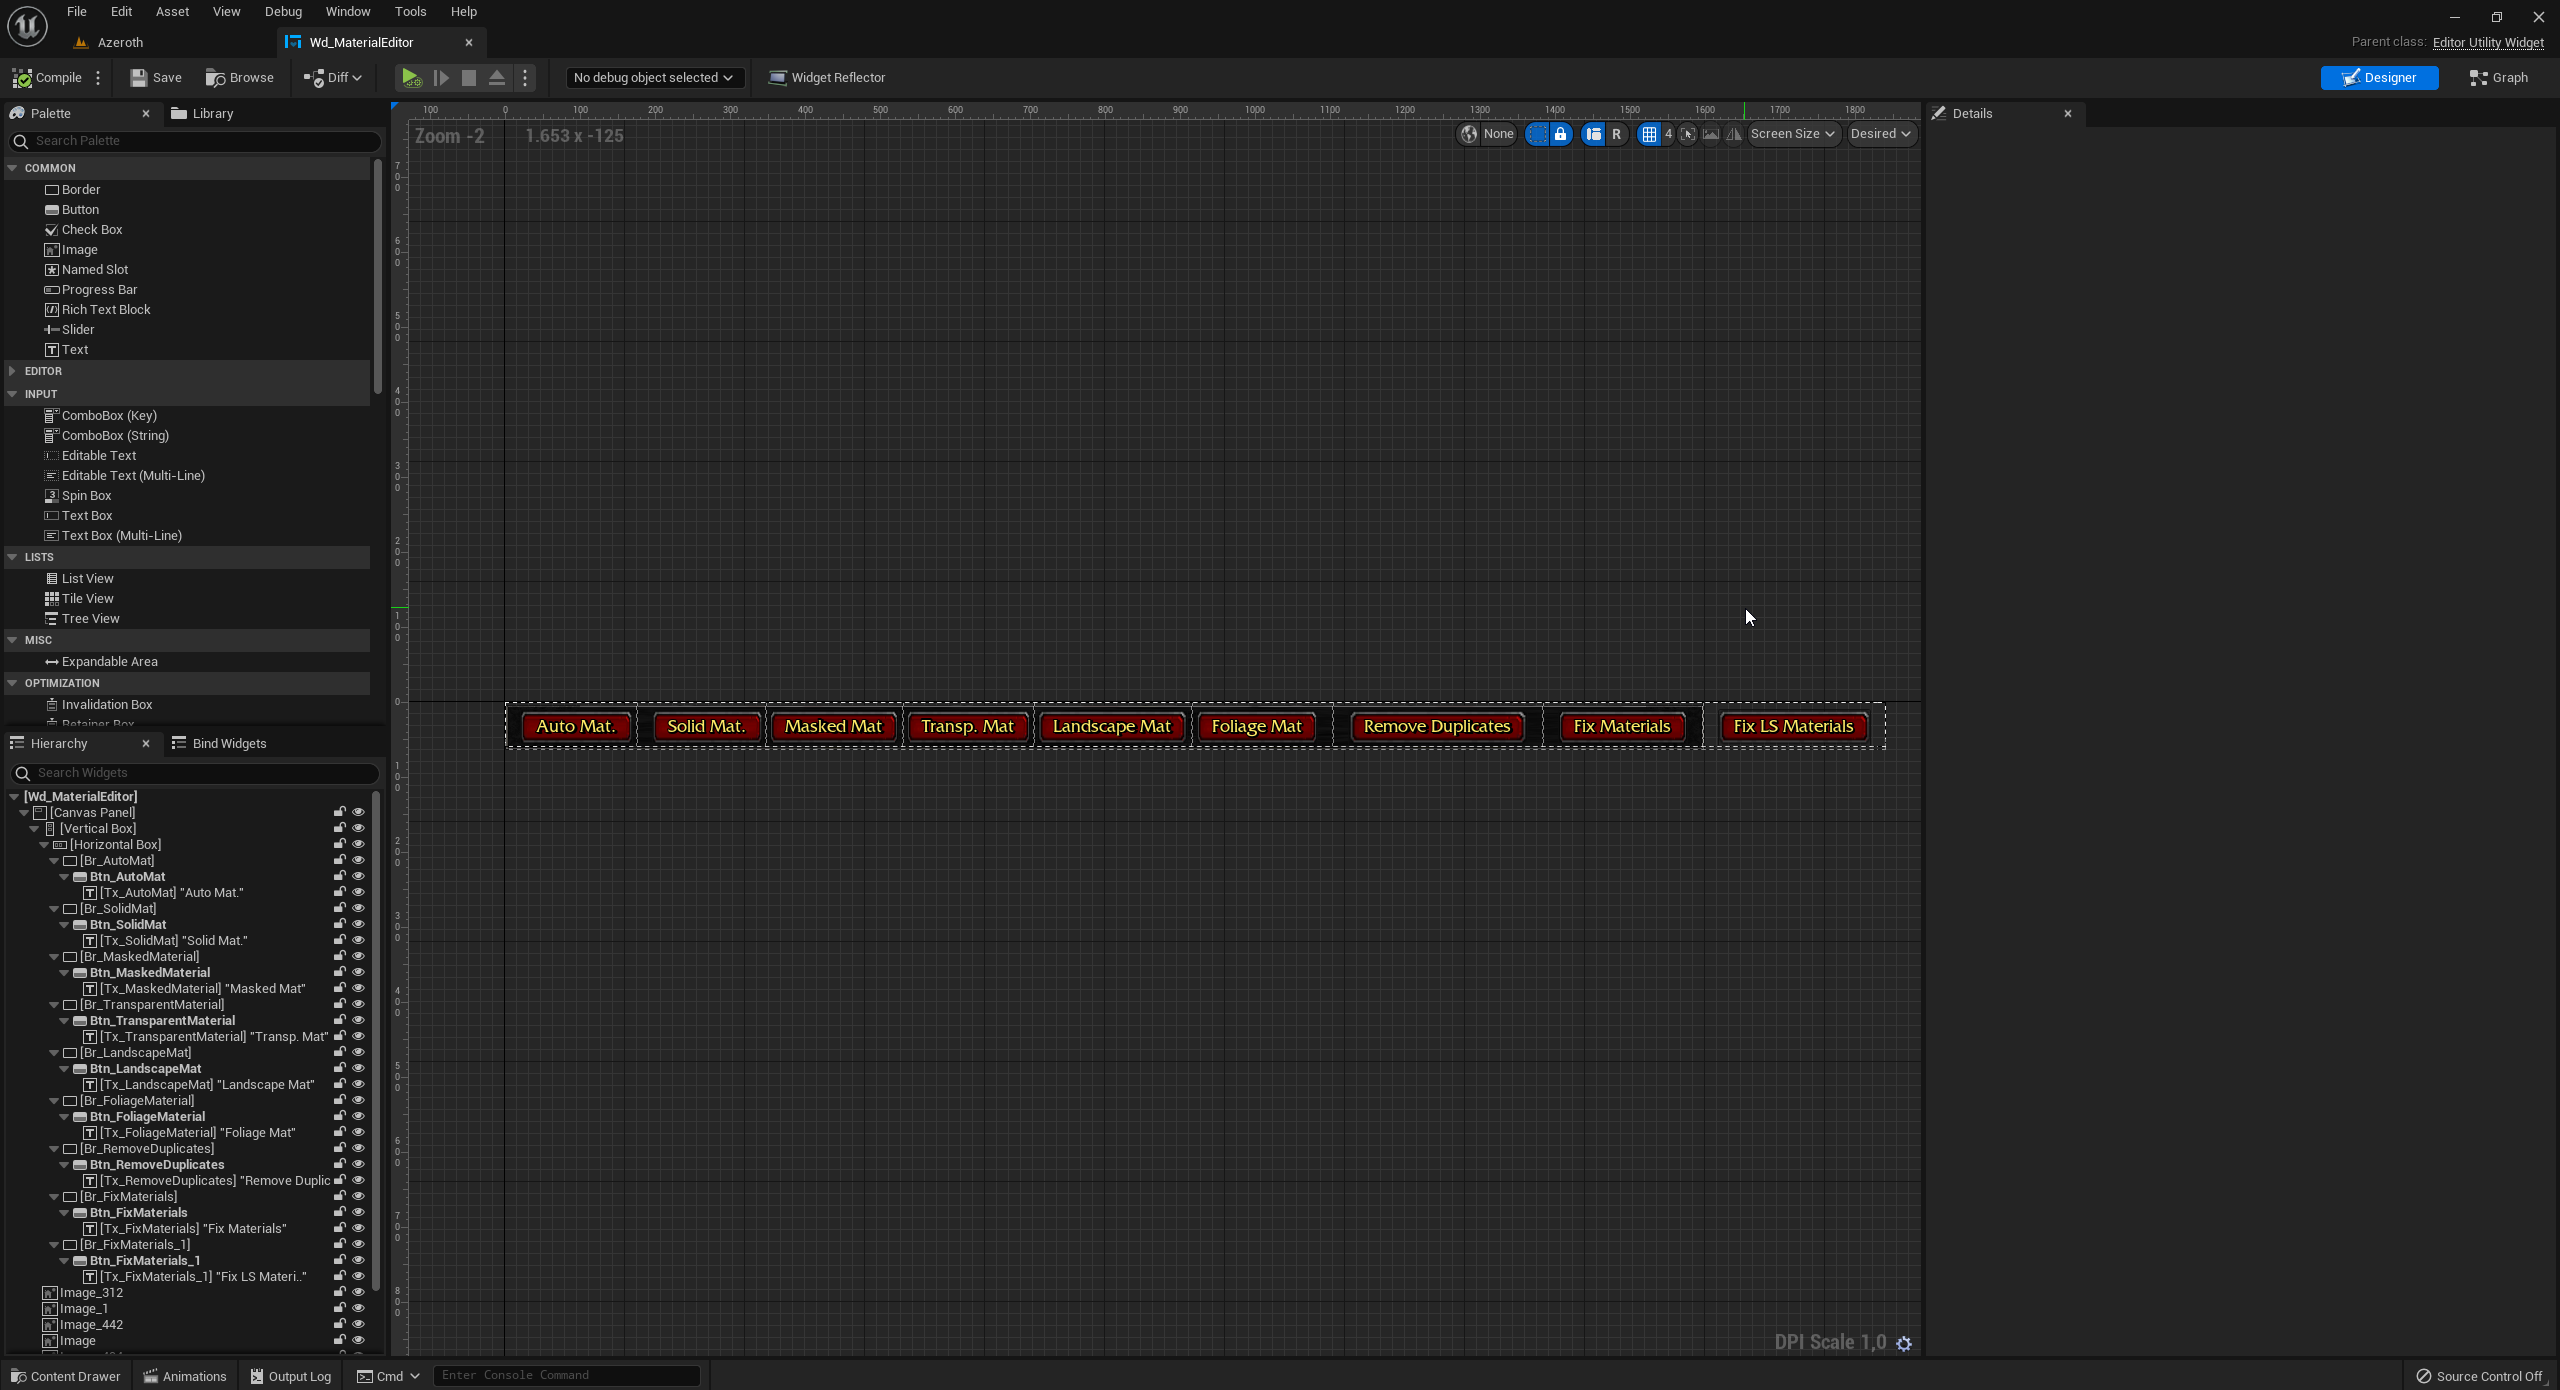
Task: Click the localization globe icon
Action: [1468, 134]
